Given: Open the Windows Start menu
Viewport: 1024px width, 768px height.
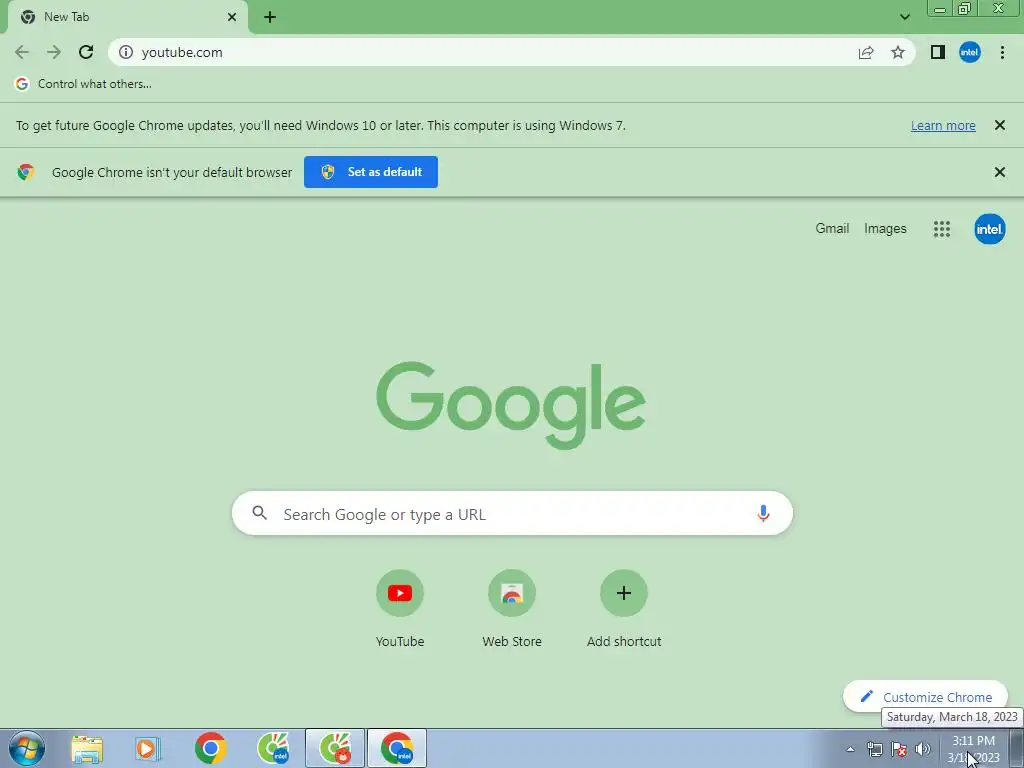Looking at the screenshot, I should click(x=27, y=748).
